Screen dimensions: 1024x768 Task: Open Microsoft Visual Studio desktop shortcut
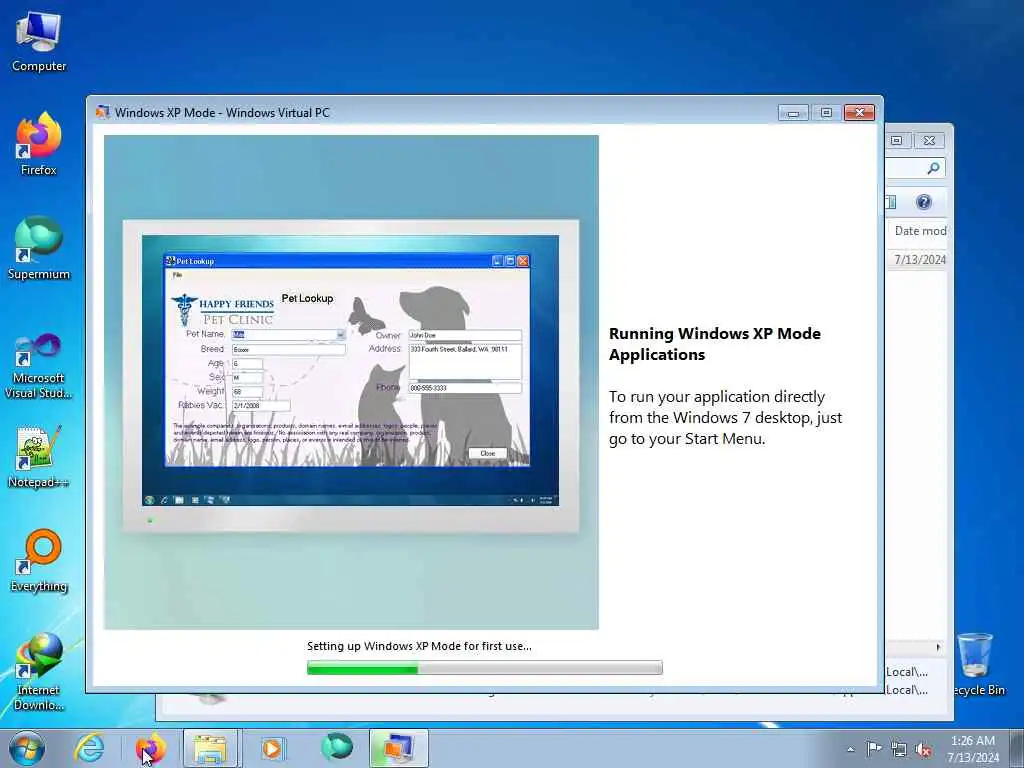pyautogui.click(x=39, y=367)
